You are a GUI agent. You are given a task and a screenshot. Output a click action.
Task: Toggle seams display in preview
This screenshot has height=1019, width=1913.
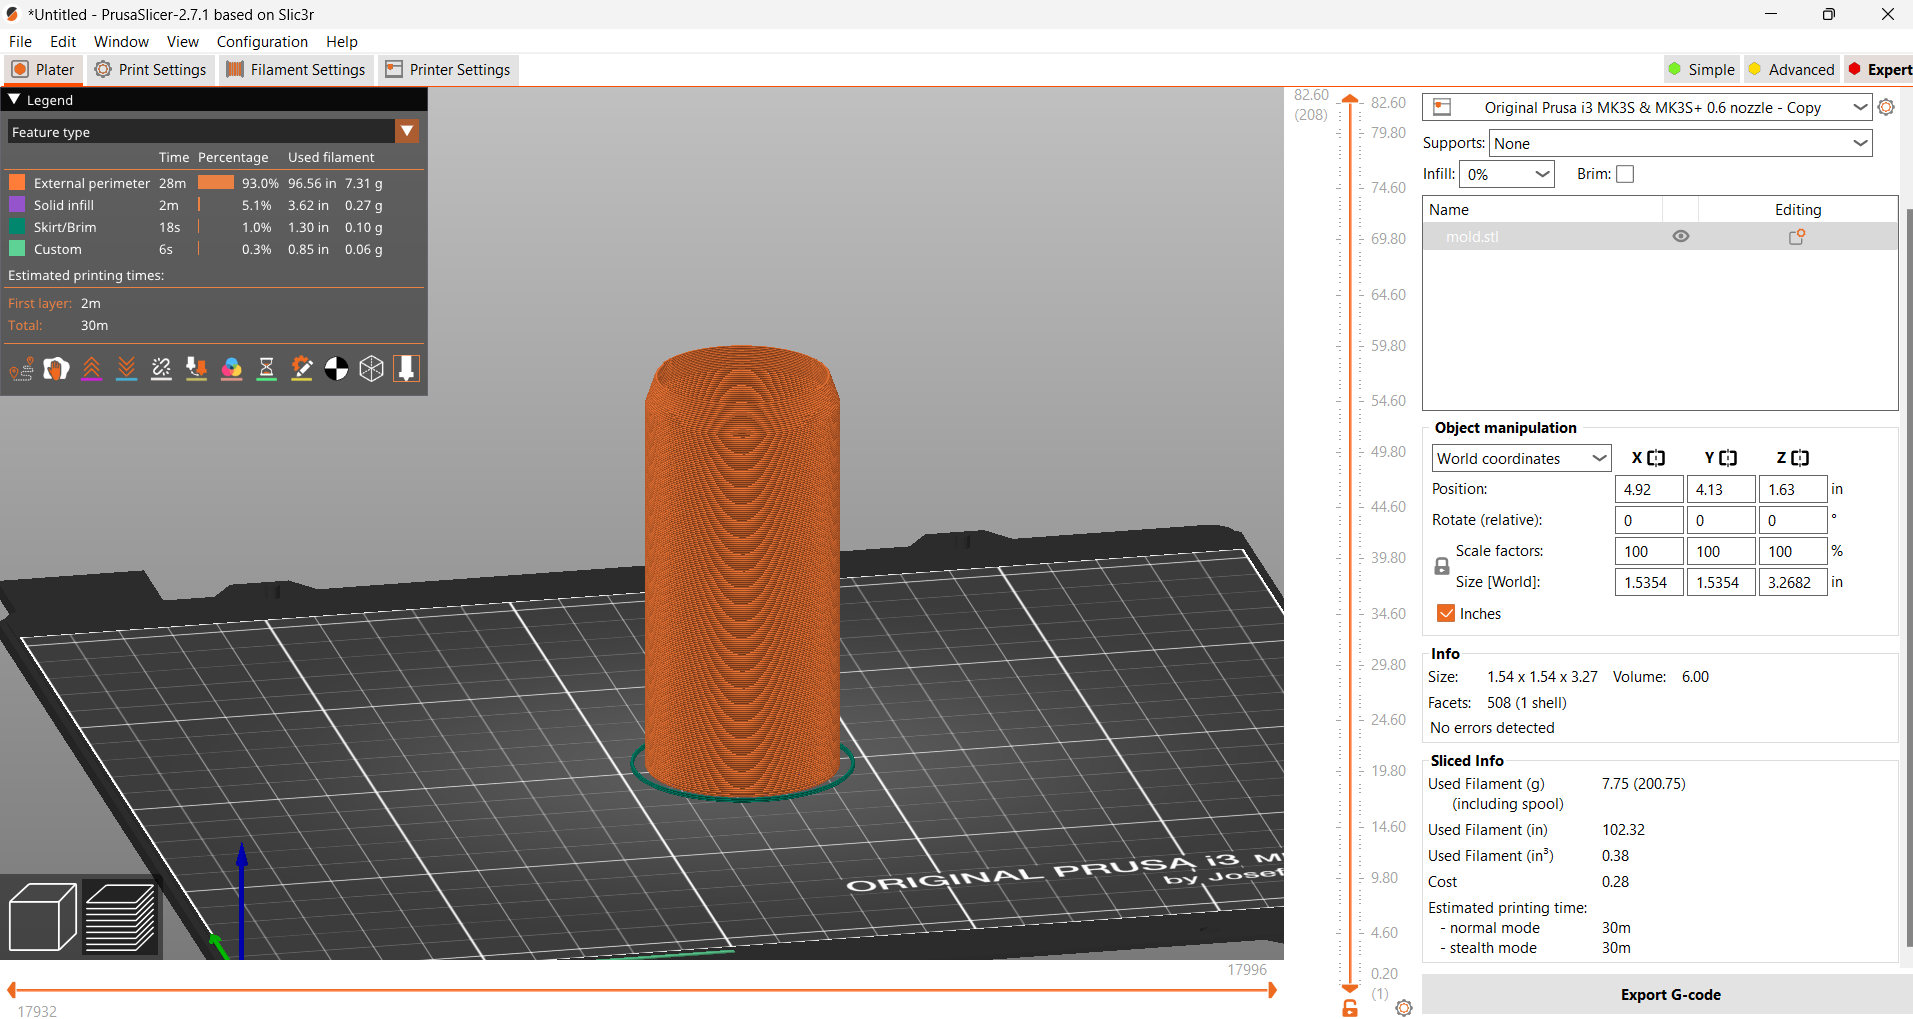click(x=161, y=368)
